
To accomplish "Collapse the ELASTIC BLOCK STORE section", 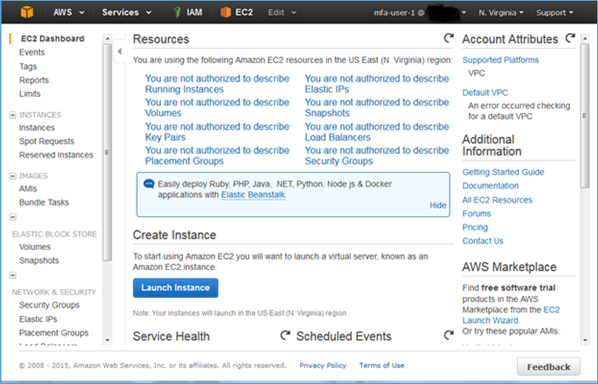I will point(13,217).
